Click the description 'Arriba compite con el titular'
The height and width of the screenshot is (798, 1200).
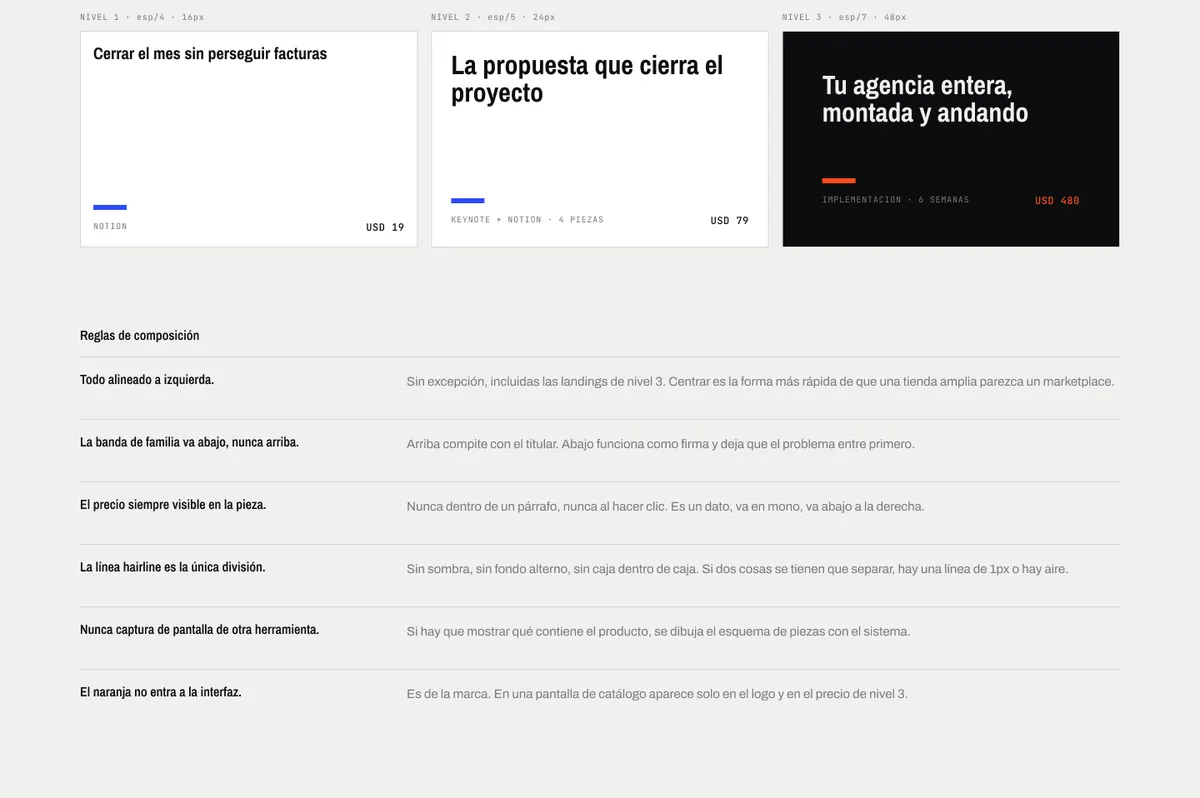coord(660,444)
